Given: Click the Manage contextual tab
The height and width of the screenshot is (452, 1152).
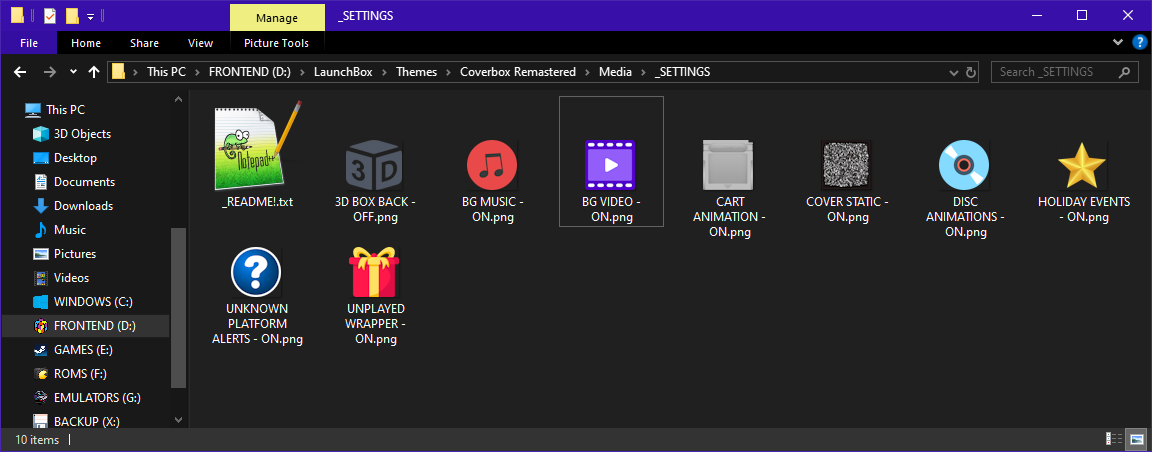Looking at the screenshot, I should (x=277, y=18).
